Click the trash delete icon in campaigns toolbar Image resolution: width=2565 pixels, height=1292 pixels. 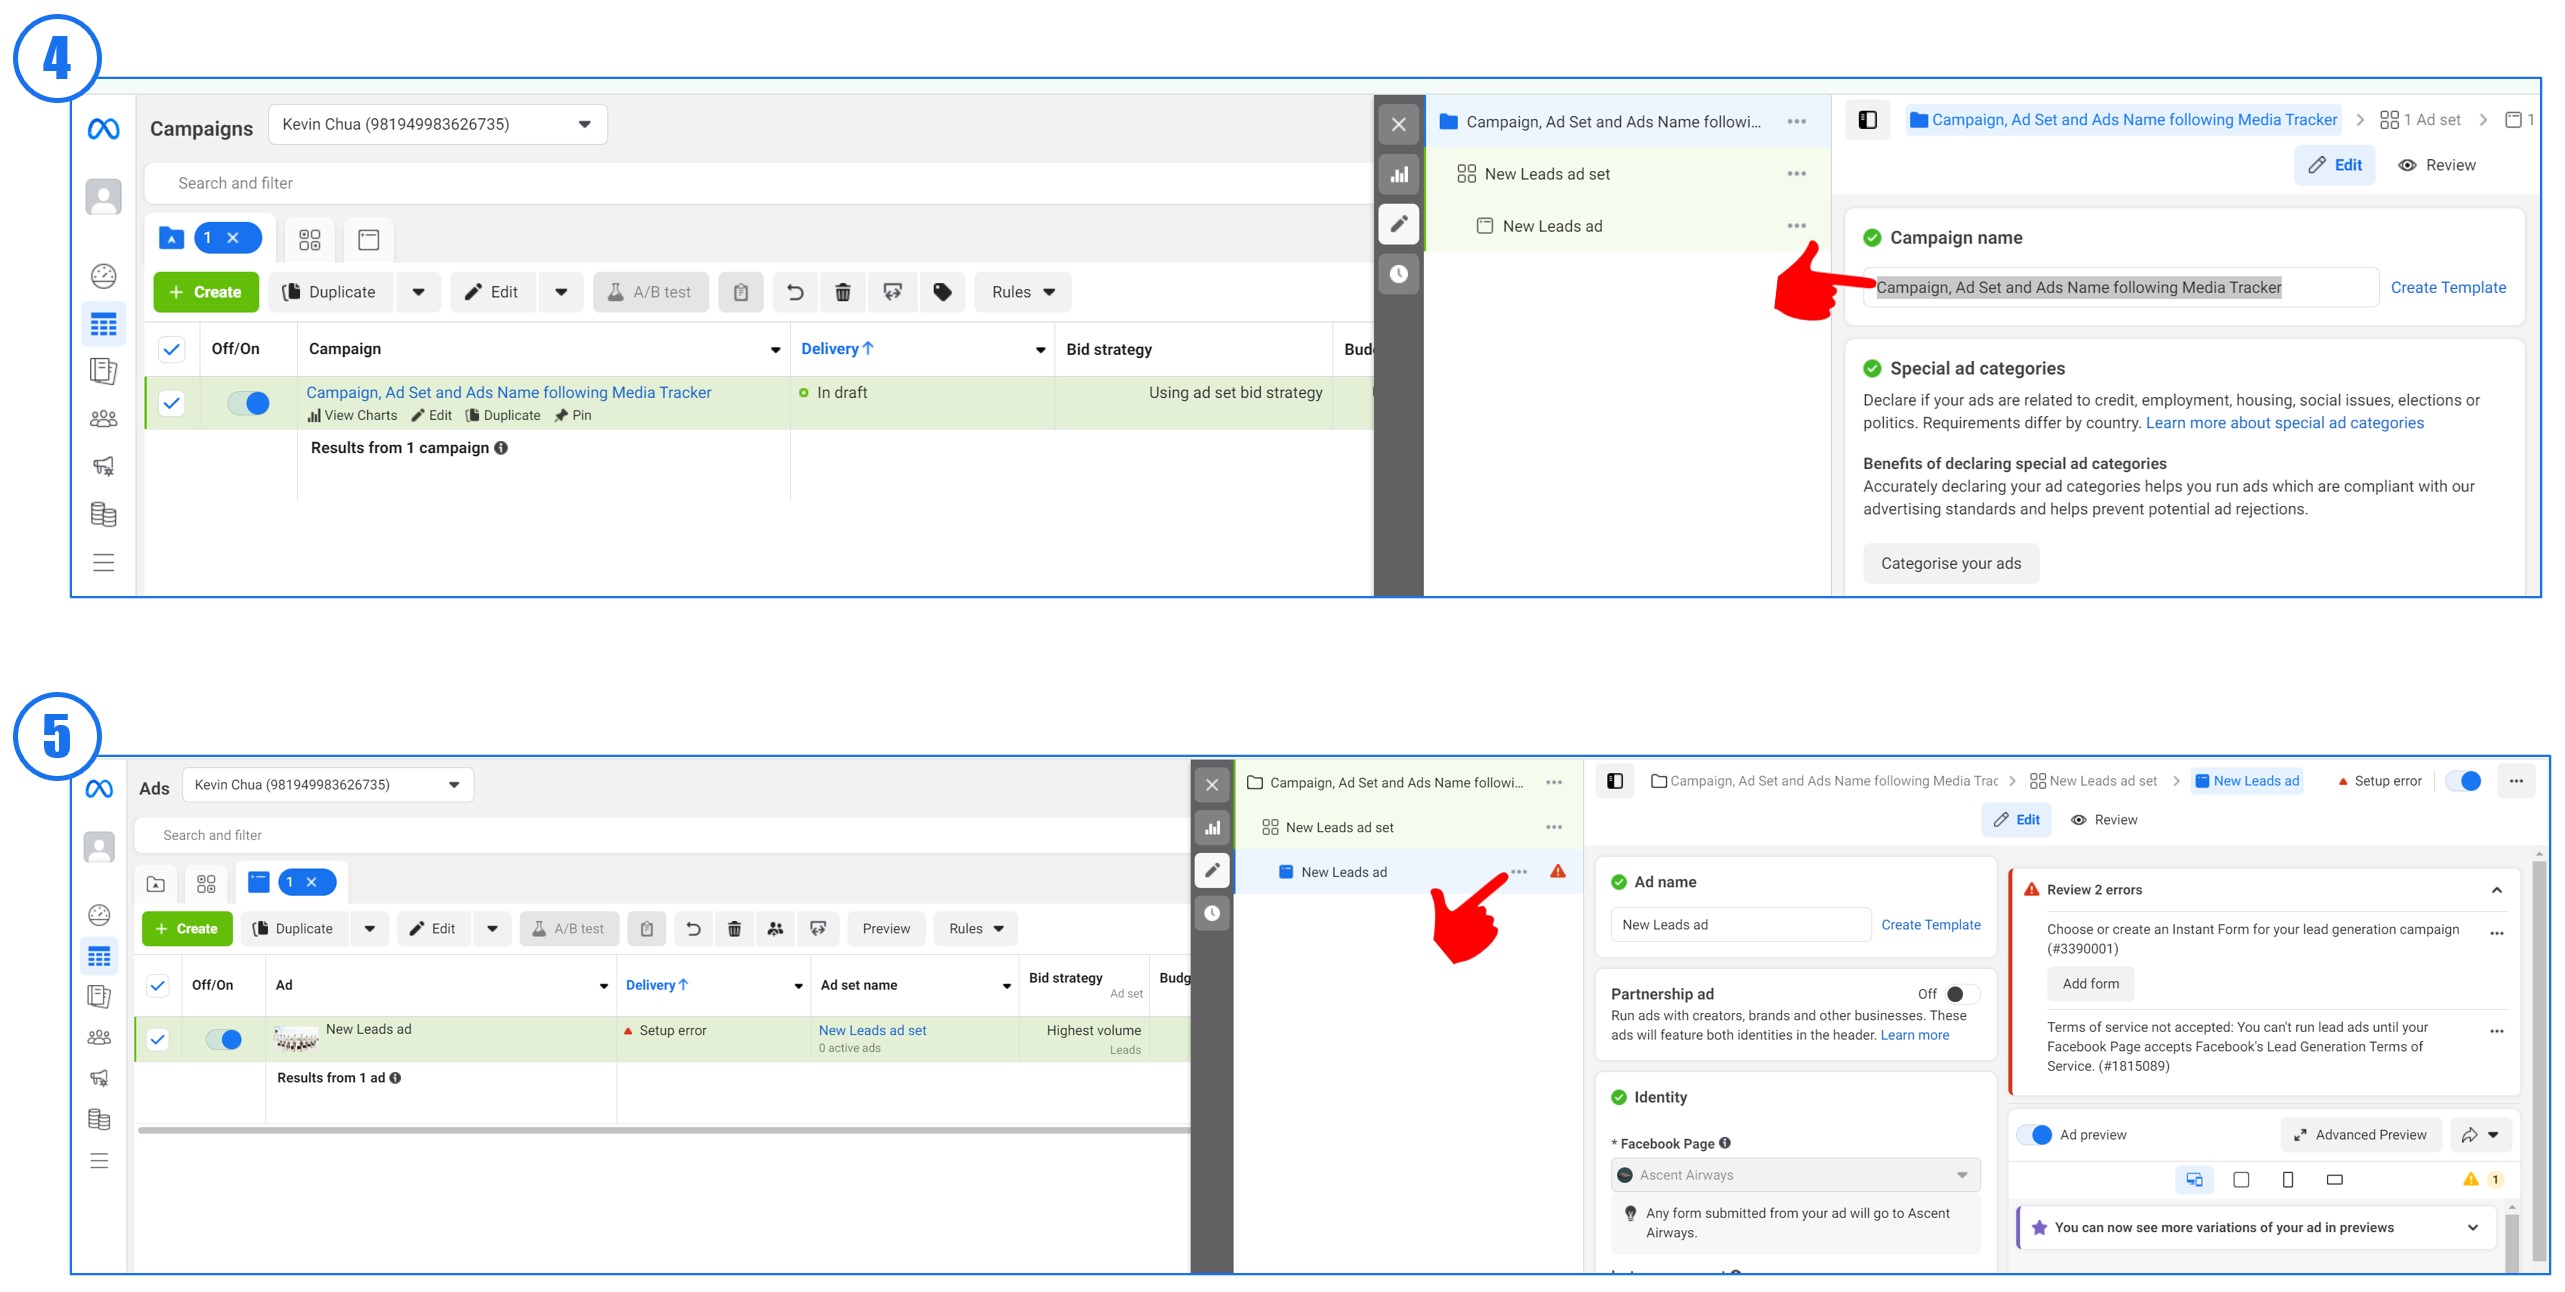click(x=842, y=292)
